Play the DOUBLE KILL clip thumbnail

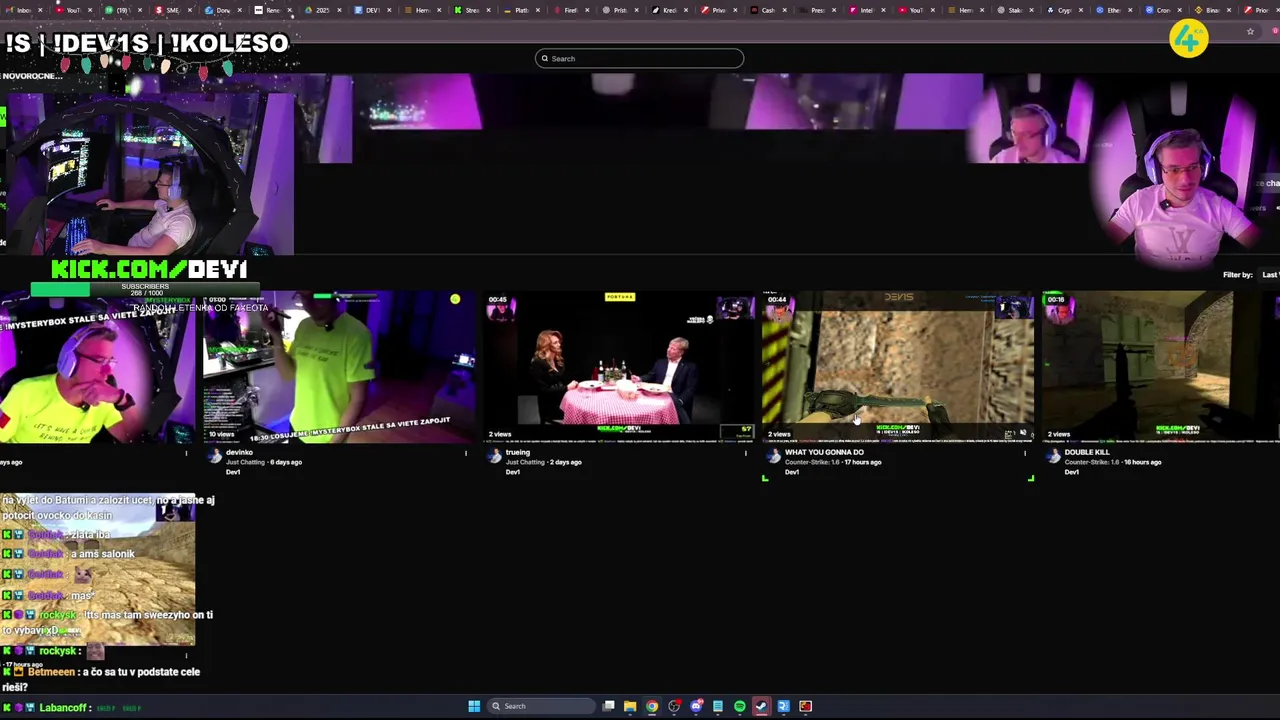tap(1160, 367)
